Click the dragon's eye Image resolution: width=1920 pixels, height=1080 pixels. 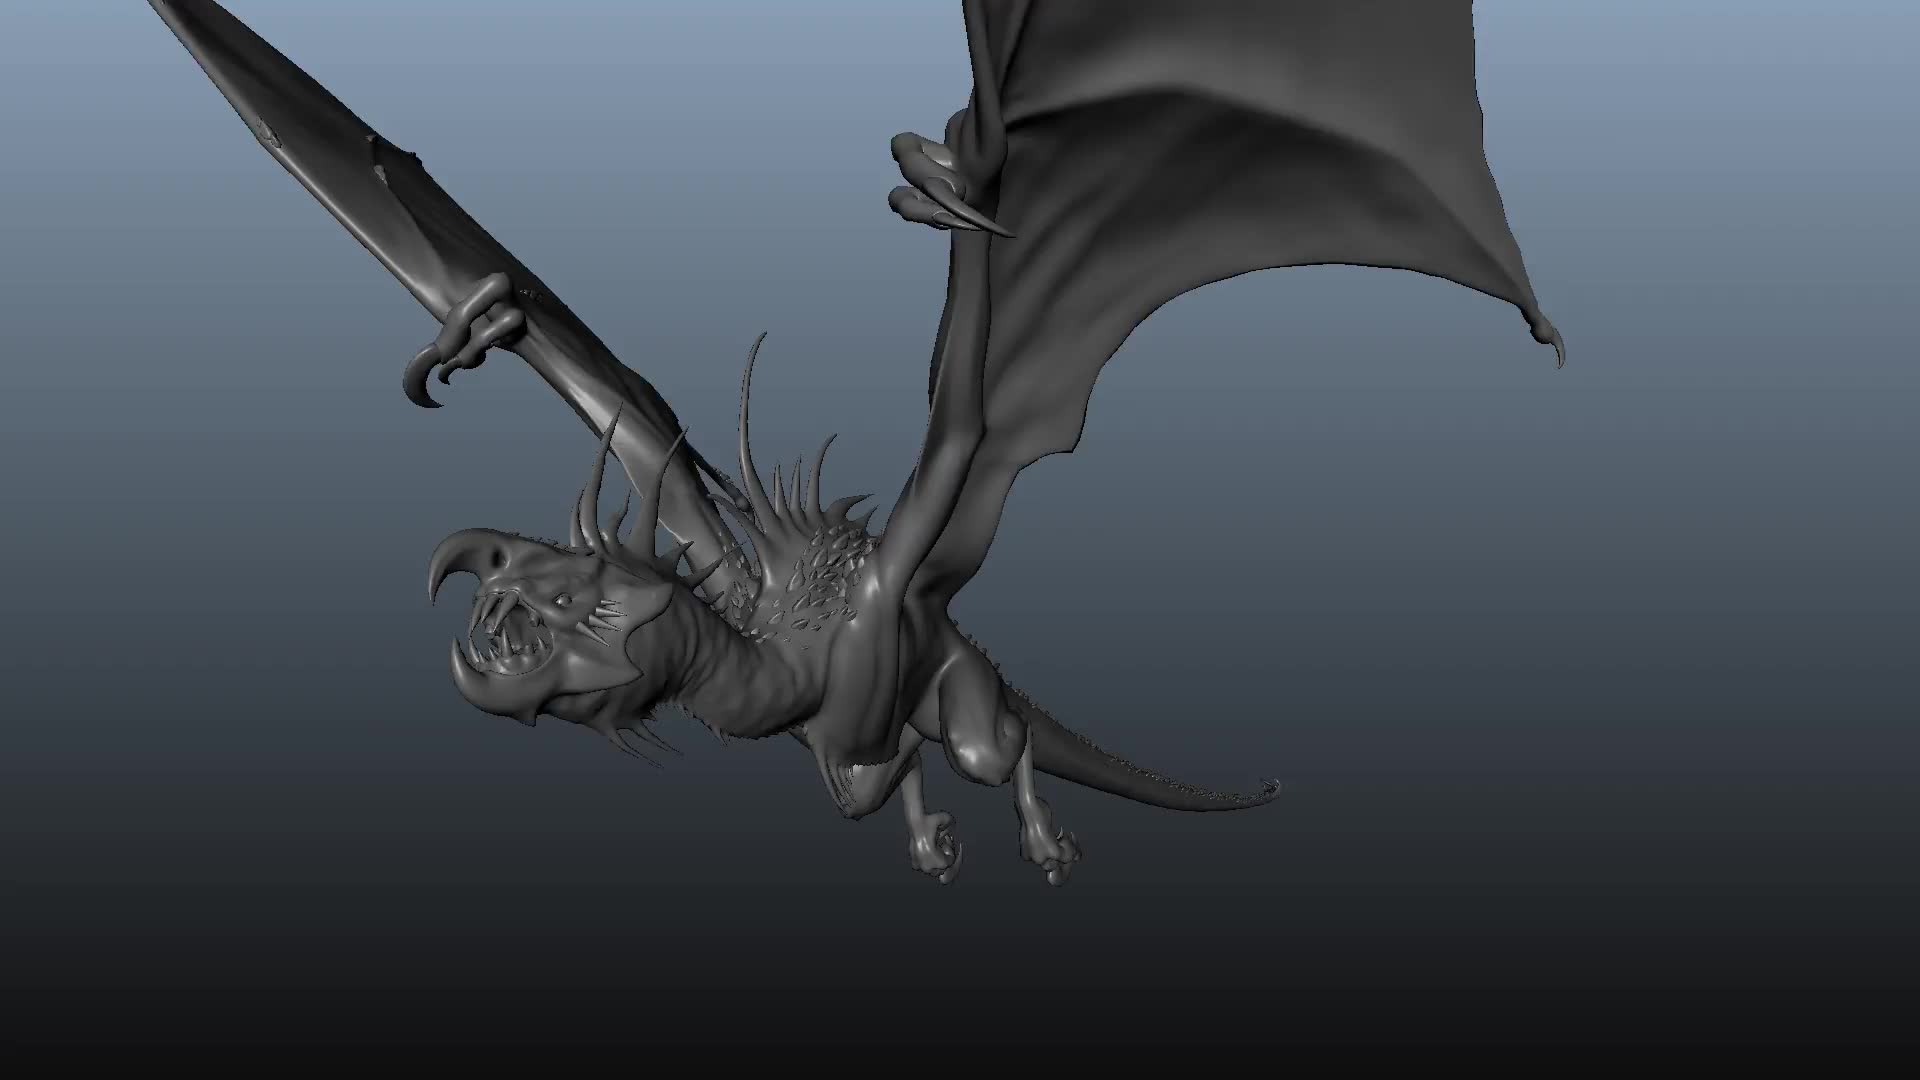564,601
